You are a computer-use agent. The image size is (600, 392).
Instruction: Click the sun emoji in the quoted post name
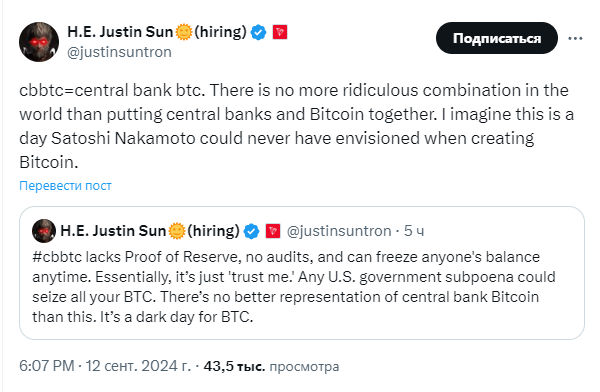tap(177, 231)
